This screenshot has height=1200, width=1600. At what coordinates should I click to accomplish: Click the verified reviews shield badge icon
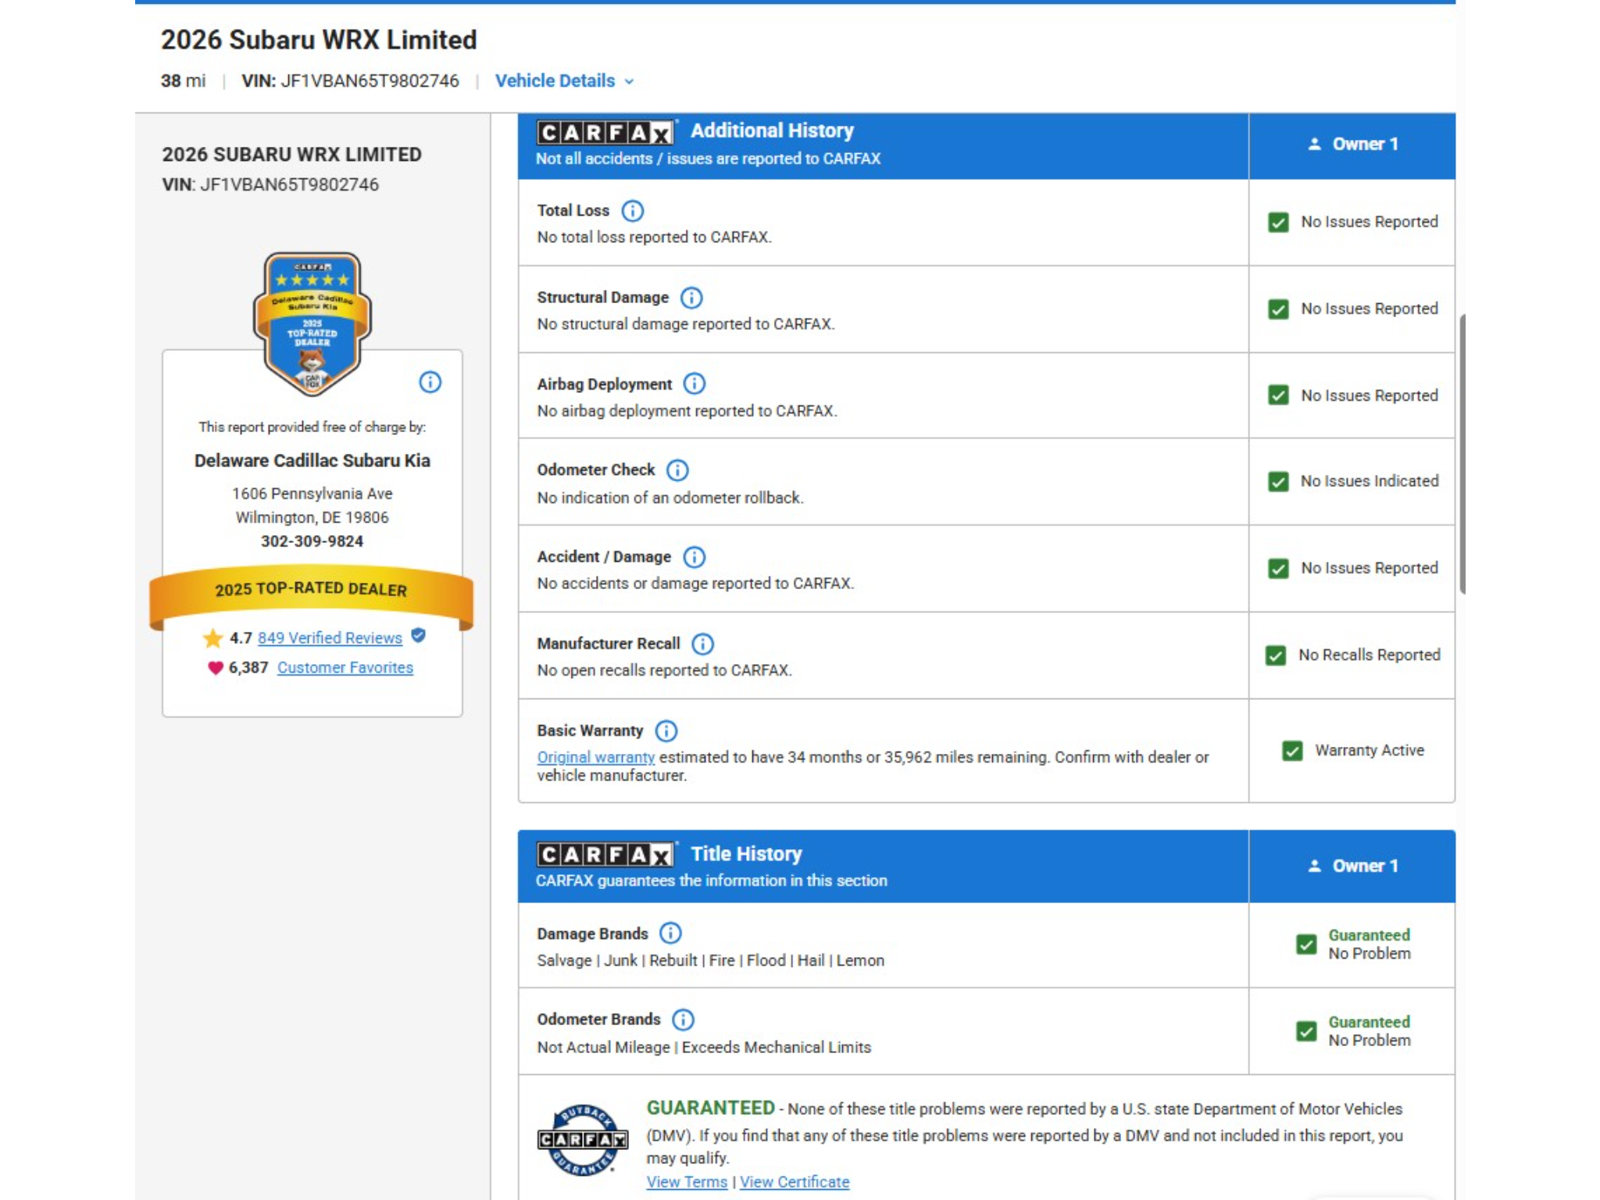[x=419, y=636]
